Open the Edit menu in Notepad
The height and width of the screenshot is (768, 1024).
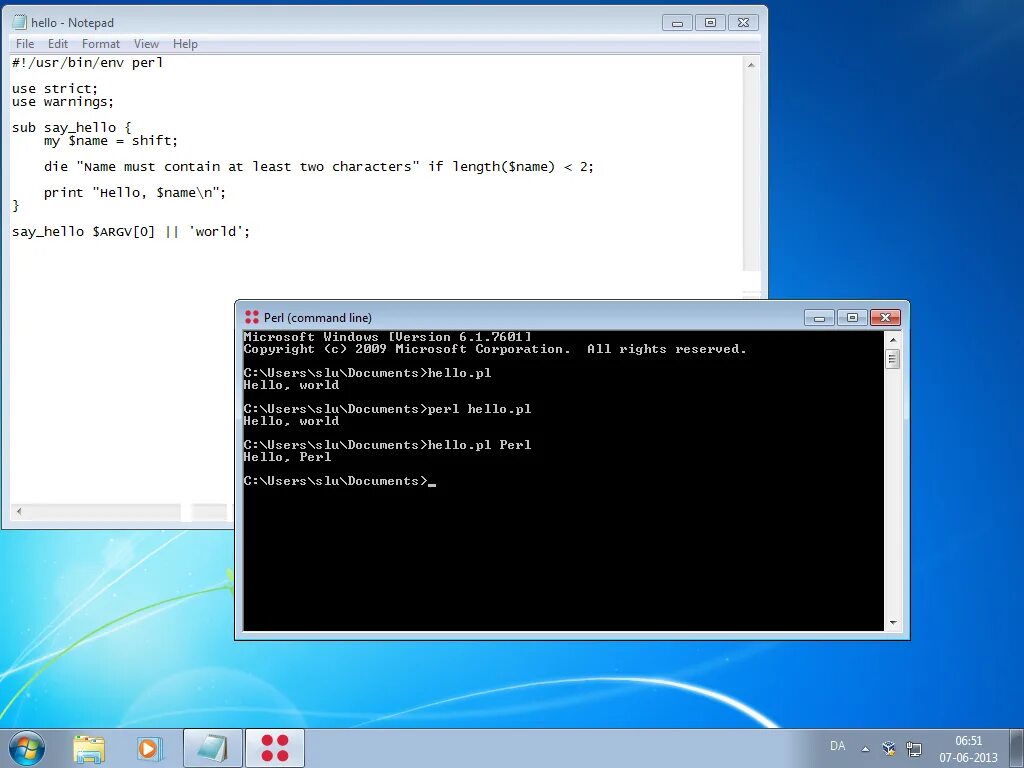pos(57,44)
